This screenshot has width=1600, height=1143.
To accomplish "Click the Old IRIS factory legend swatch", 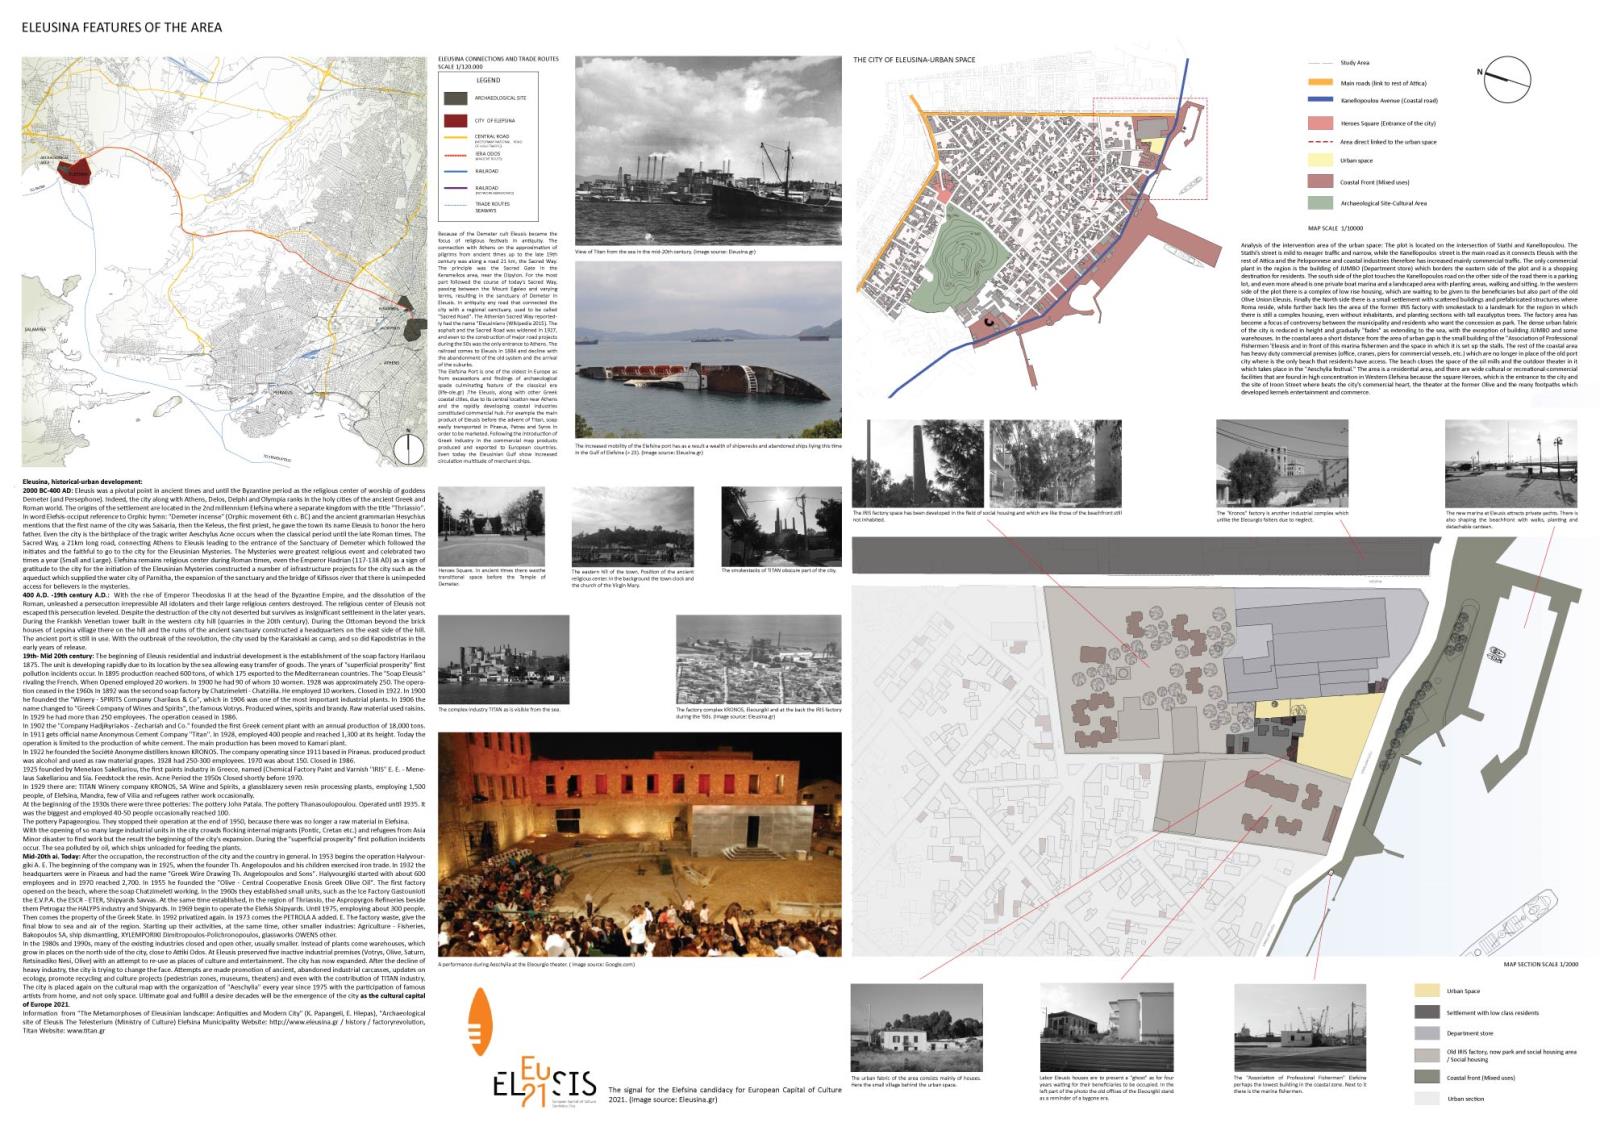I will (x=1427, y=1055).
